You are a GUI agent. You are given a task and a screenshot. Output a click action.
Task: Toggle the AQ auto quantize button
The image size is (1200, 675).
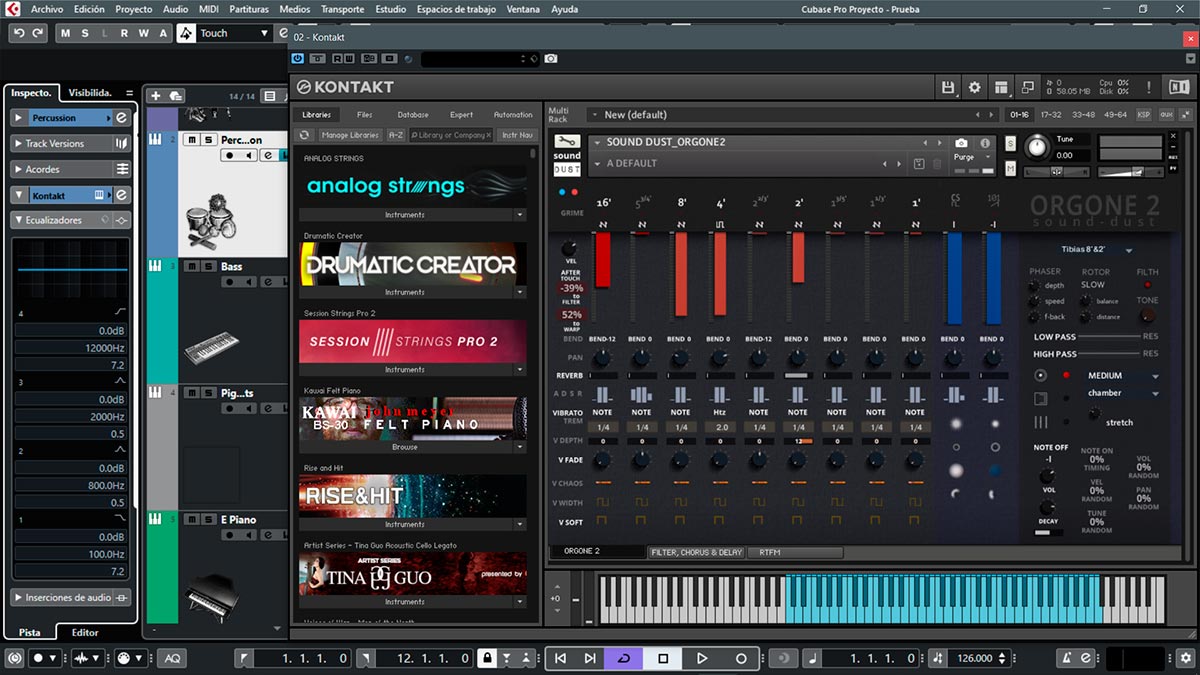[172, 658]
